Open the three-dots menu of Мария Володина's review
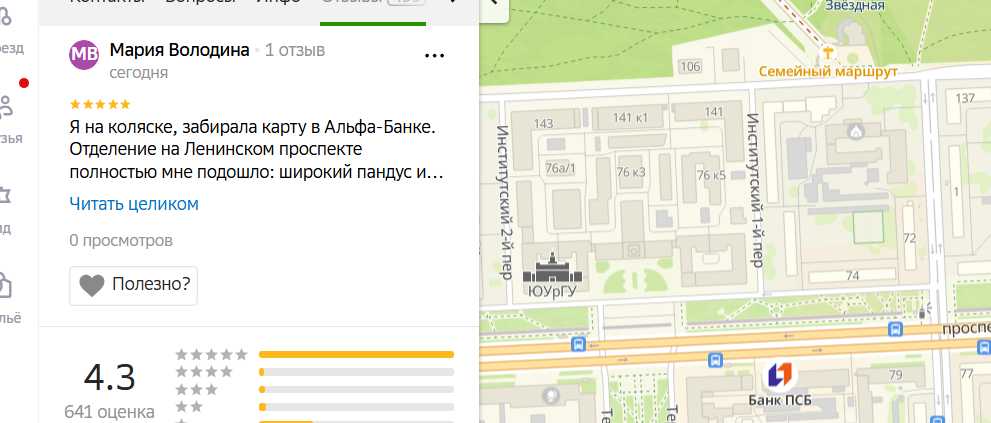The height and width of the screenshot is (423, 991). tap(434, 56)
